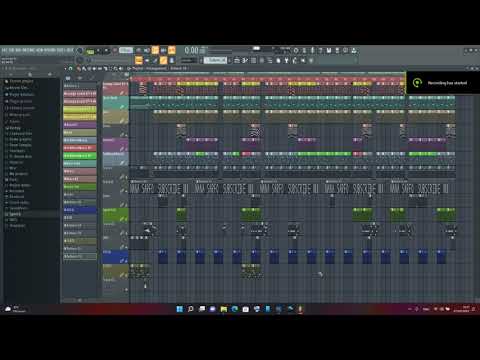
Task: Open the PATTERNS menu
Action: 29,50
